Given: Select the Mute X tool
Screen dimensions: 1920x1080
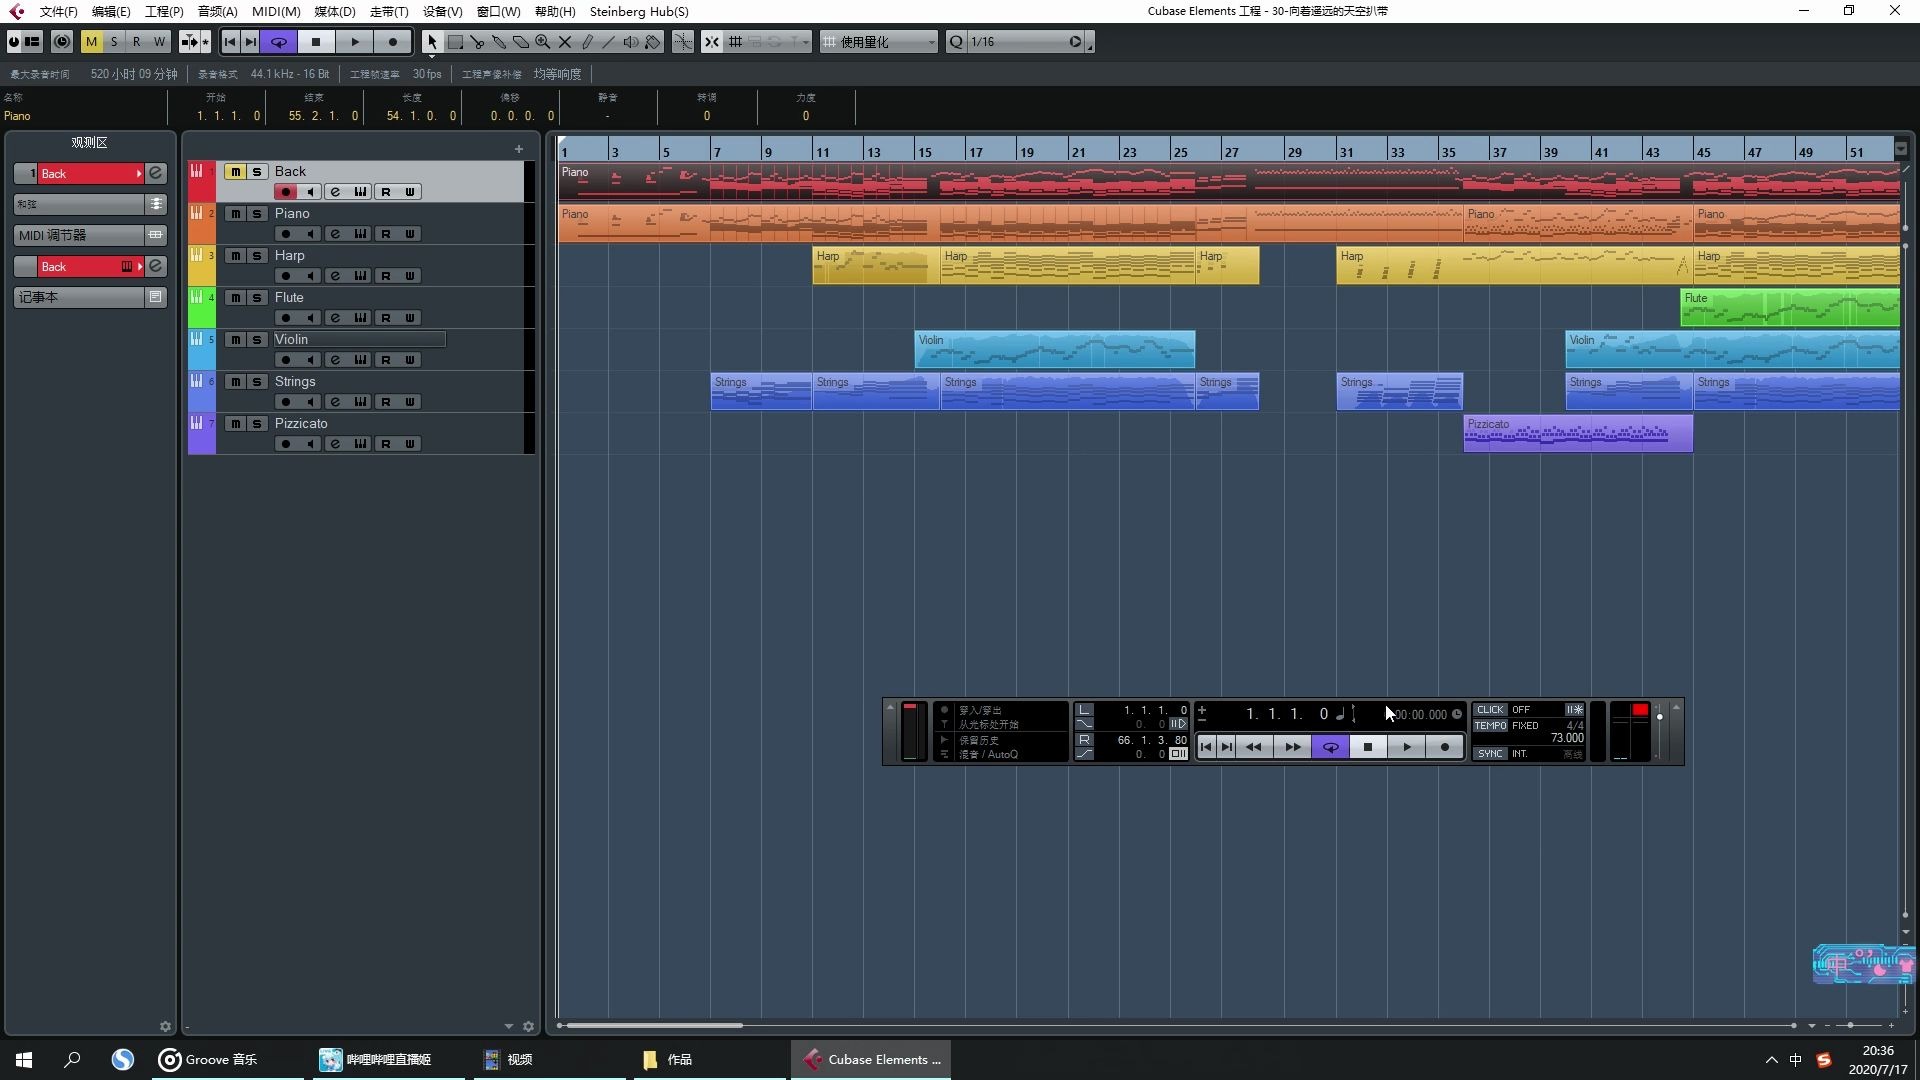Looking at the screenshot, I should point(565,42).
